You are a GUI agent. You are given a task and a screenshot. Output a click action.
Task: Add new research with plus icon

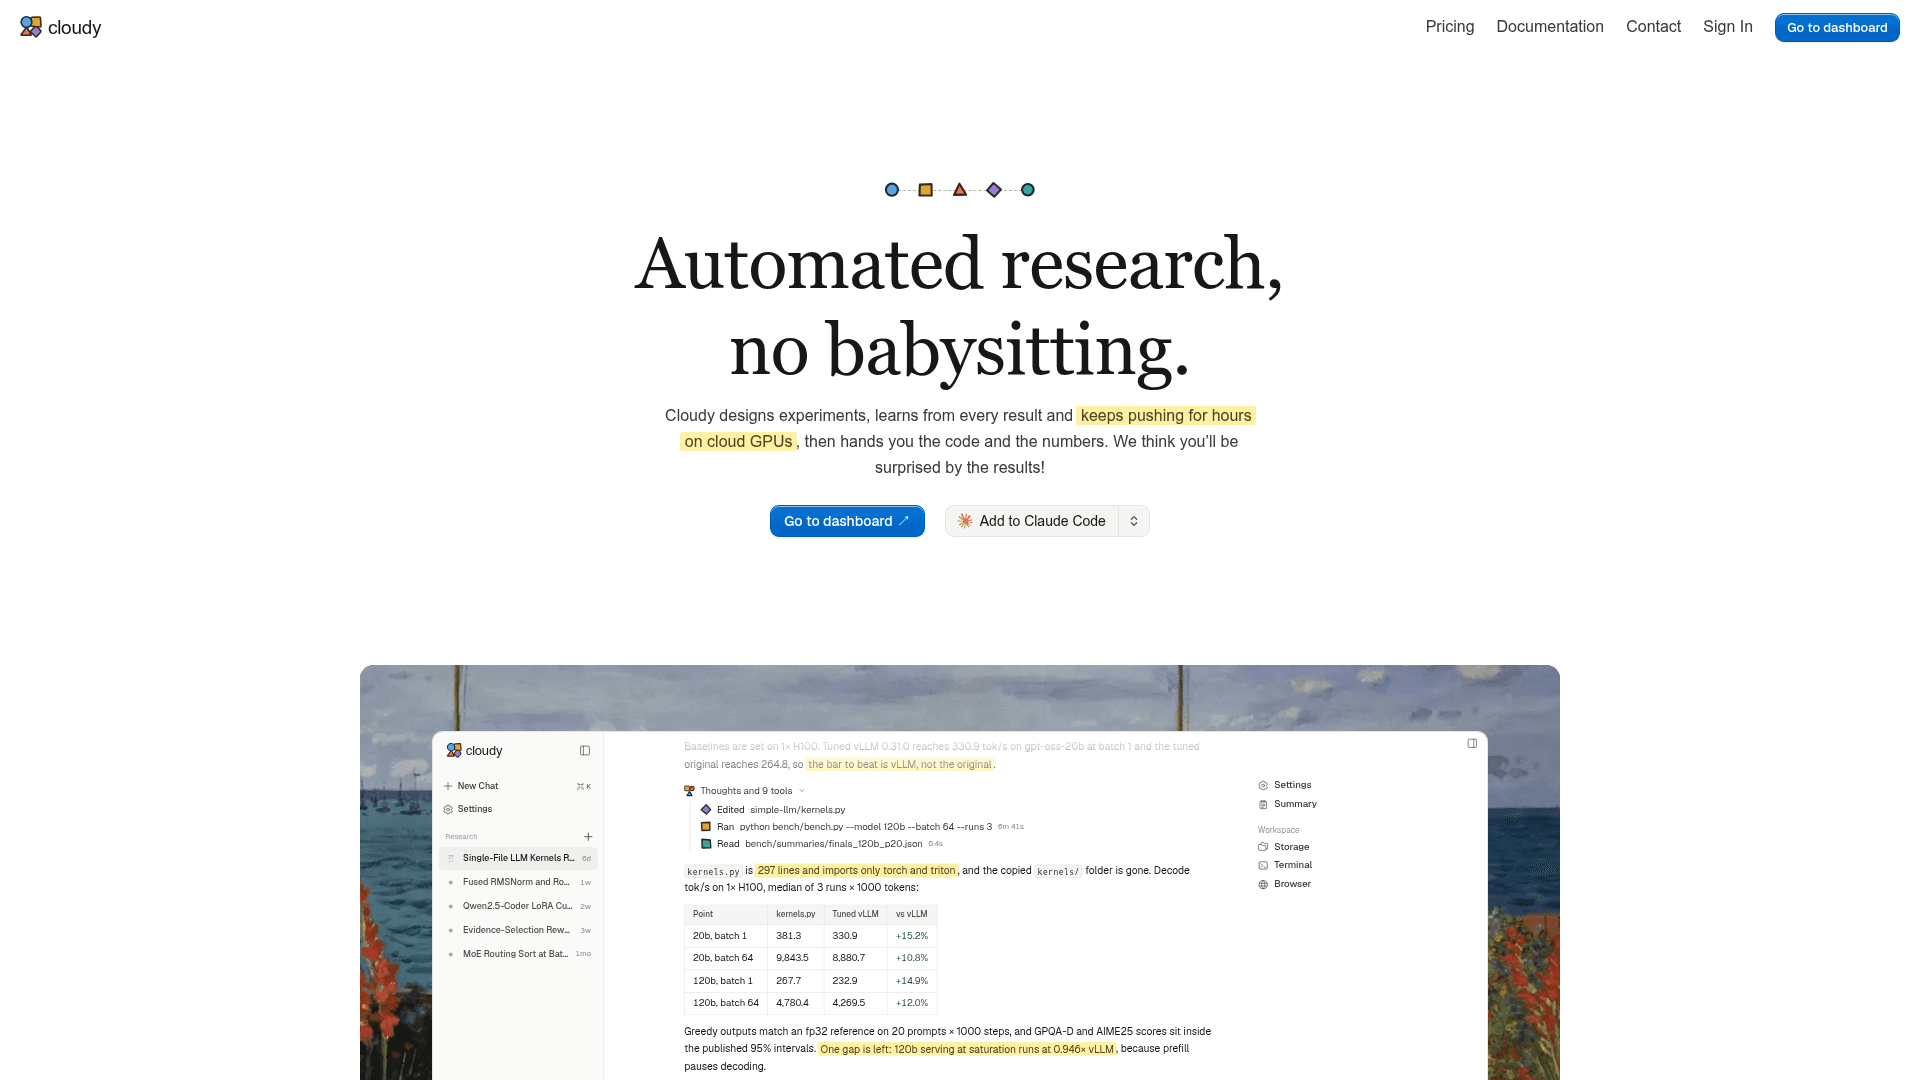(588, 837)
